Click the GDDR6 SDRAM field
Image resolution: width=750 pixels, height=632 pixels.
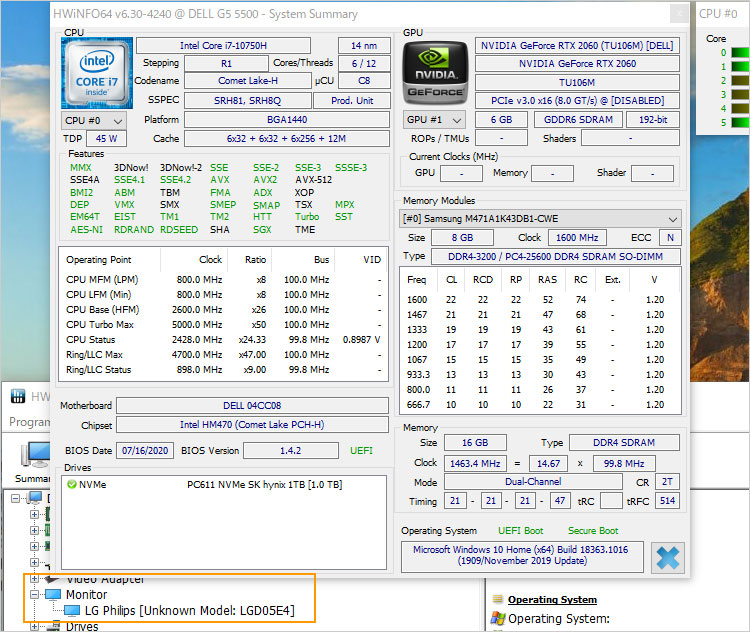click(578, 120)
